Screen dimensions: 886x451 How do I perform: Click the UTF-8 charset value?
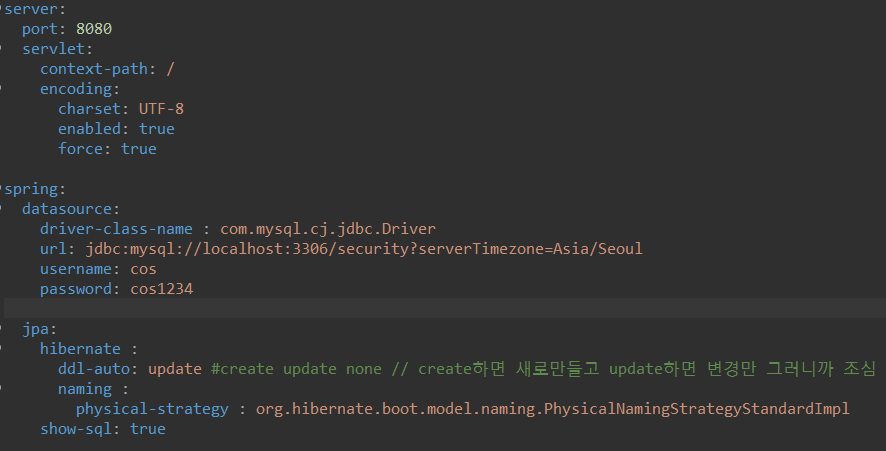pyautogui.click(x=161, y=109)
